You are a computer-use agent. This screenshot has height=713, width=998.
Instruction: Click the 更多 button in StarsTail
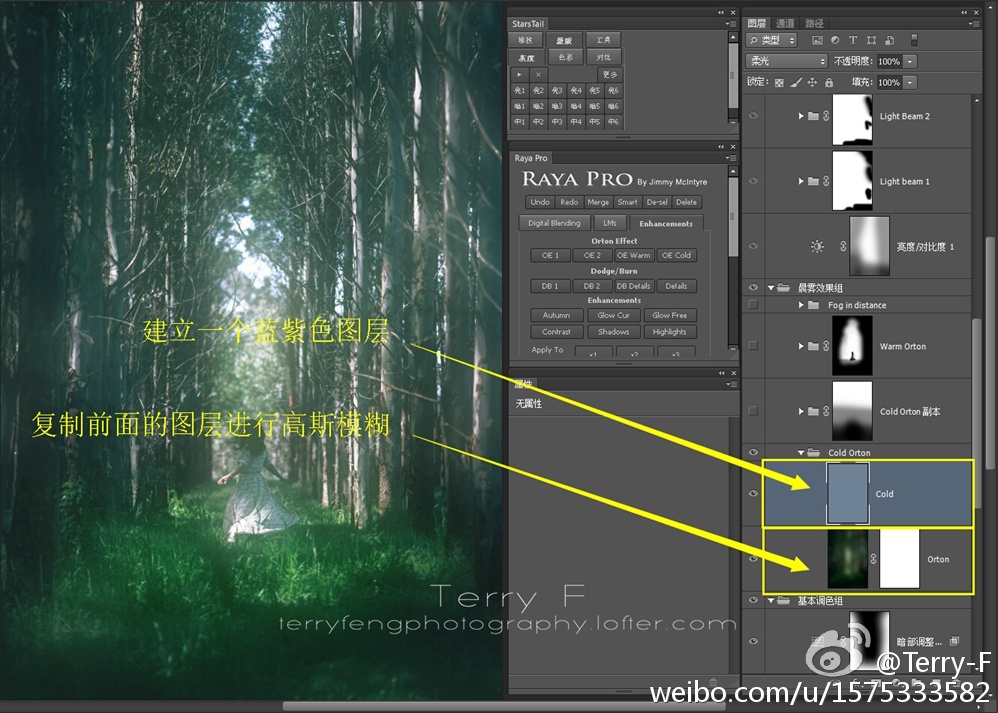pos(610,74)
